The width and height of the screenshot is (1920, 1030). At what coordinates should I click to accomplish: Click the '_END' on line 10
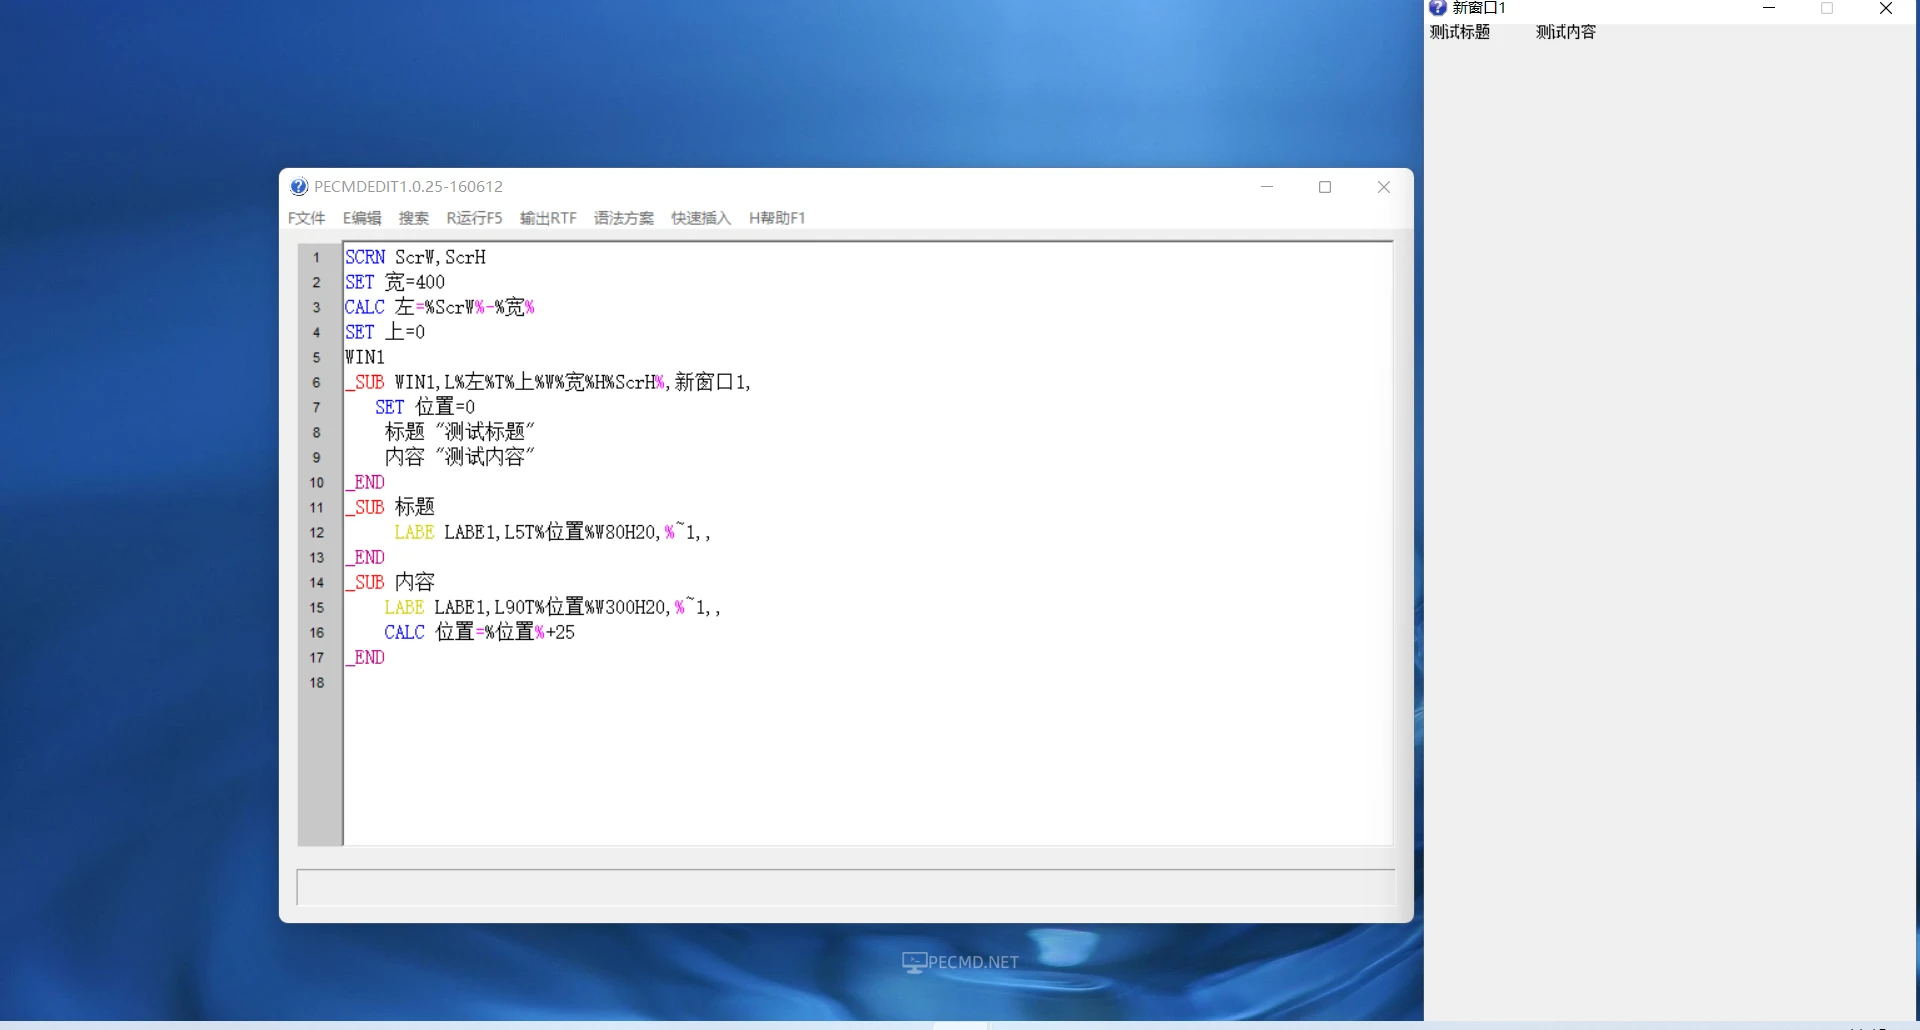(365, 482)
